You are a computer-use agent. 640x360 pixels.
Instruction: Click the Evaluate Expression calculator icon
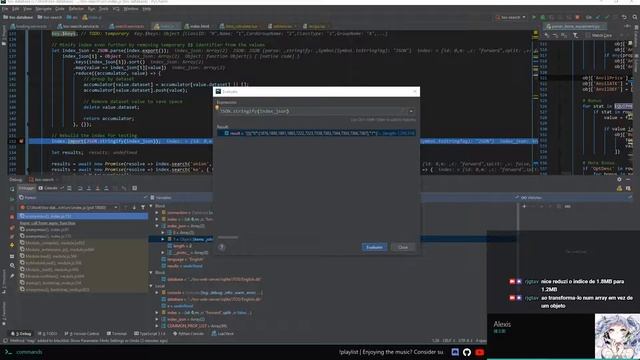[134, 188]
